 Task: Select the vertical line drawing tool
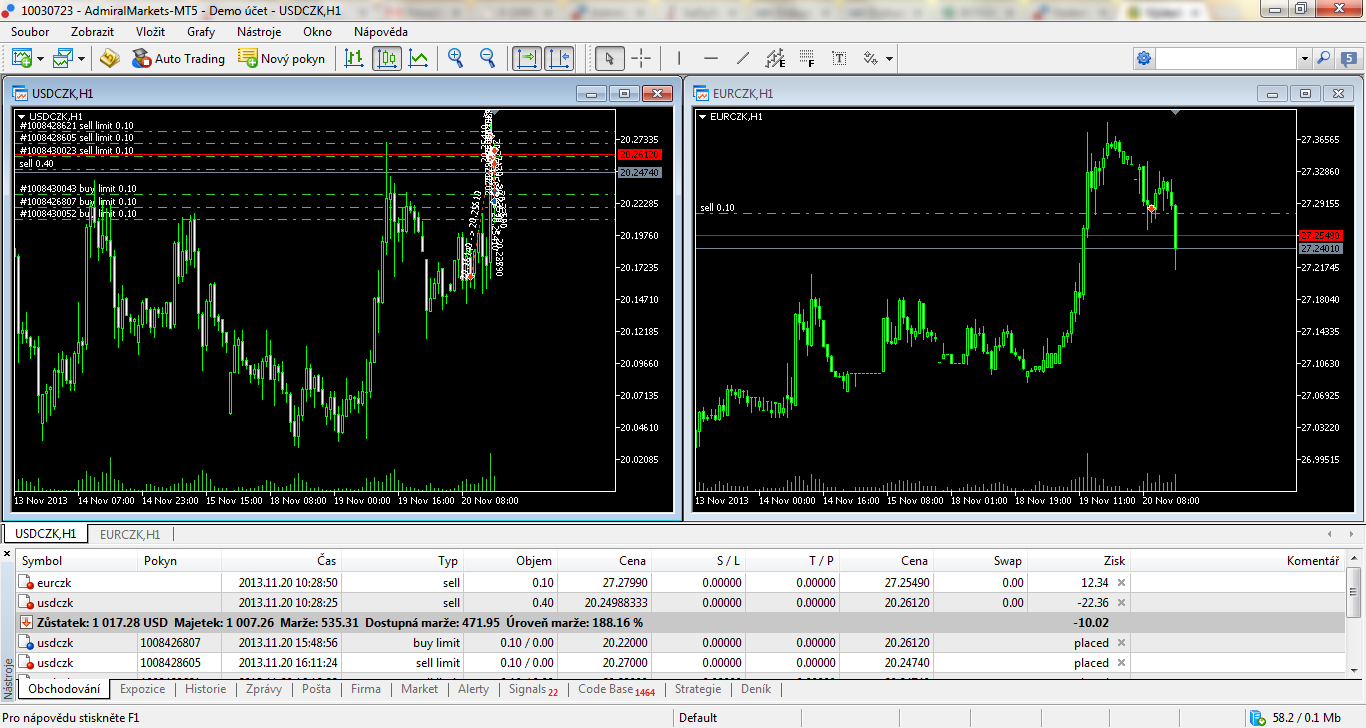679,58
